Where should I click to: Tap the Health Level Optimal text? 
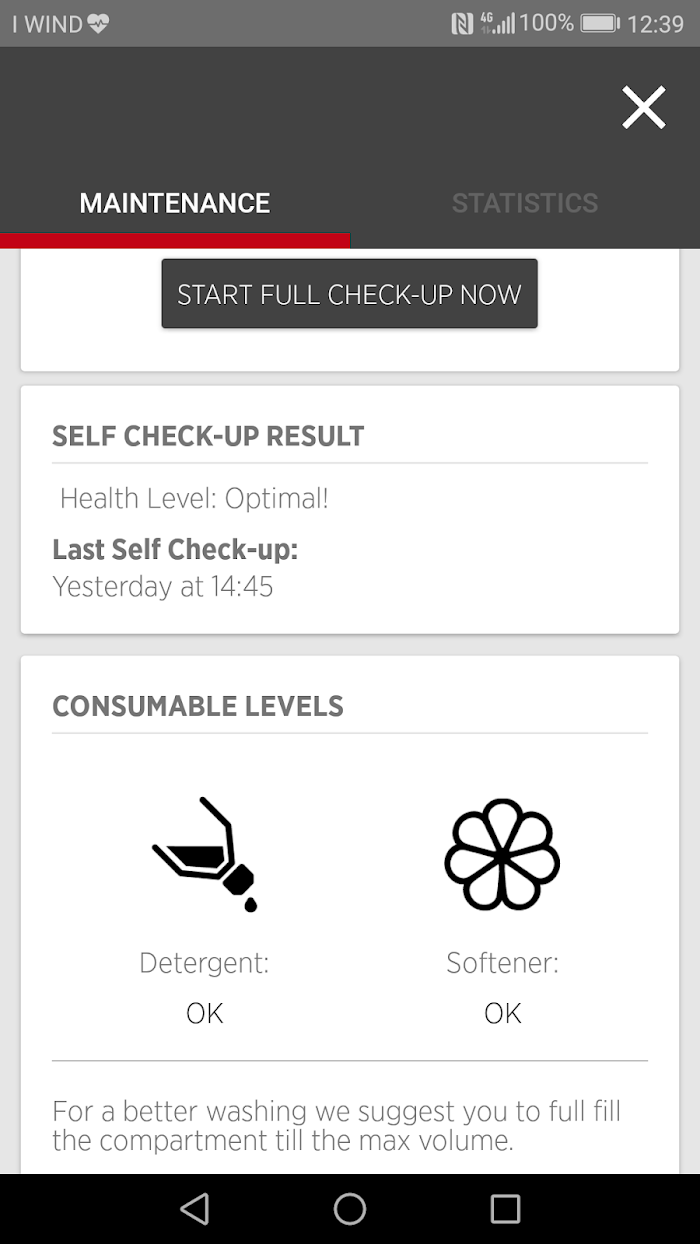click(194, 498)
